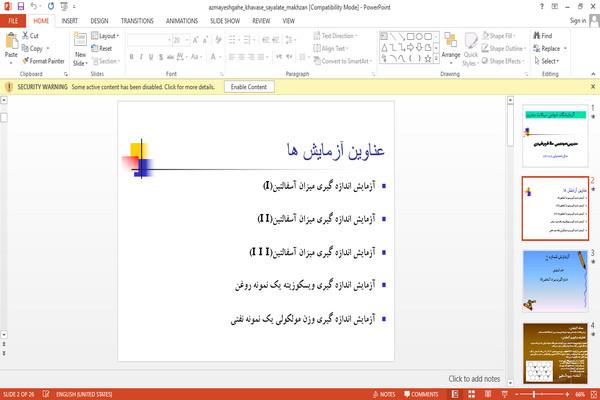Switch to the INSERT tab
600x400 pixels.
pos(70,21)
